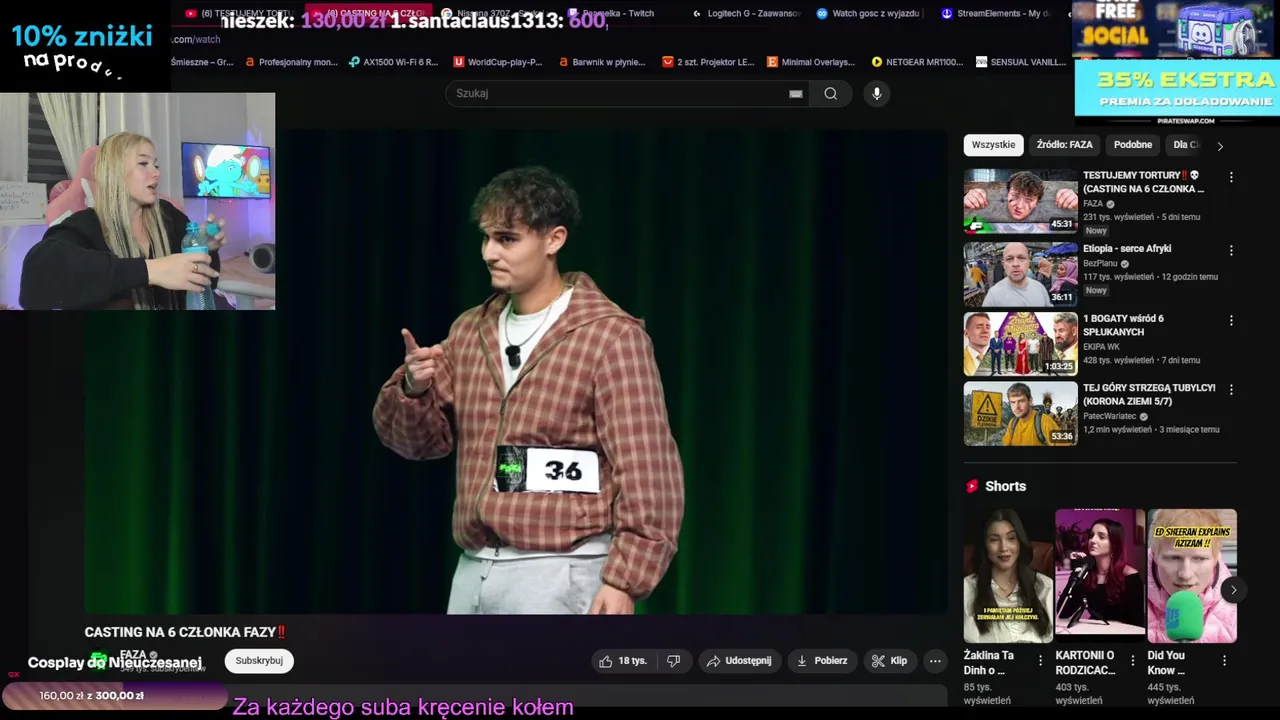Create a clip with Klip button
Image resolution: width=1280 pixels, height=720 pixels.
click(x=889, y=661)
